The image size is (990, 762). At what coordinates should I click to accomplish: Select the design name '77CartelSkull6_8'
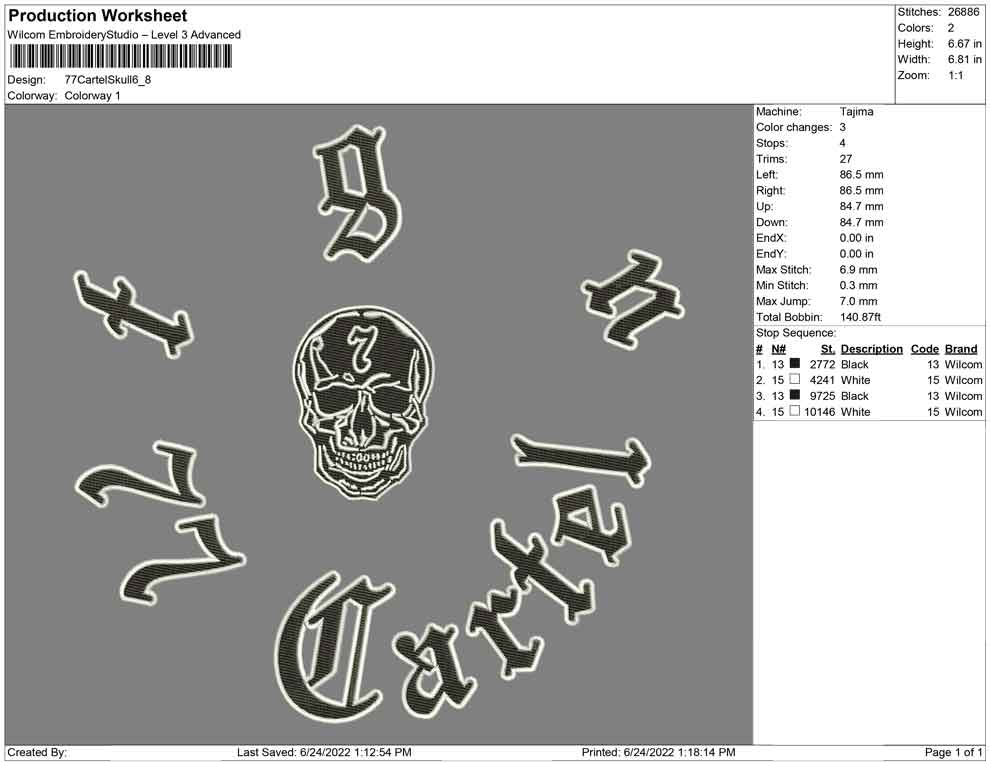(x=108, y=80)
